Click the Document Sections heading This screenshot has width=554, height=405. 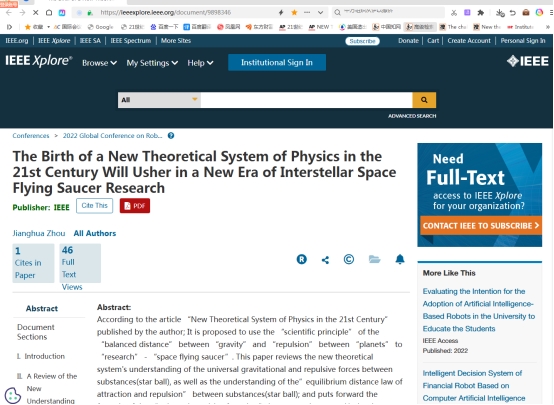point(36,332)
